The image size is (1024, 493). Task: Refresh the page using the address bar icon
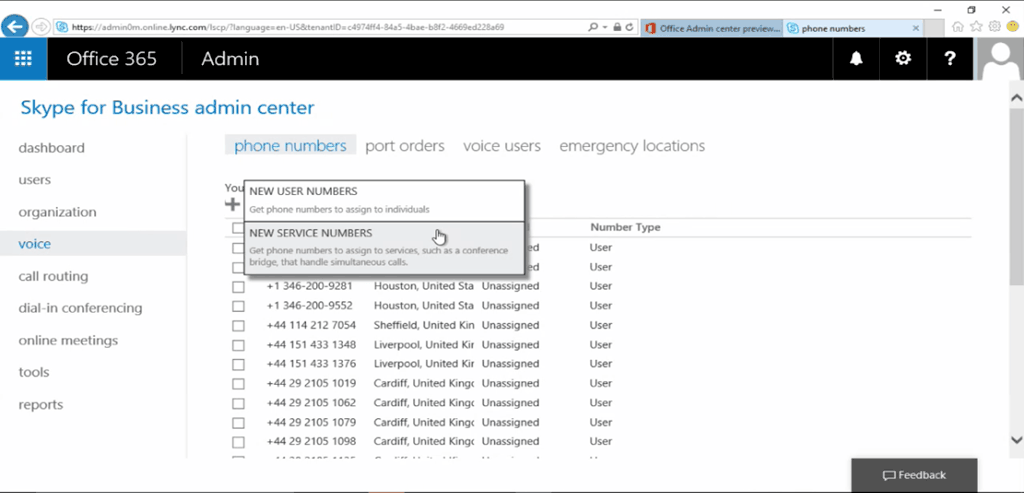point(628,27)
